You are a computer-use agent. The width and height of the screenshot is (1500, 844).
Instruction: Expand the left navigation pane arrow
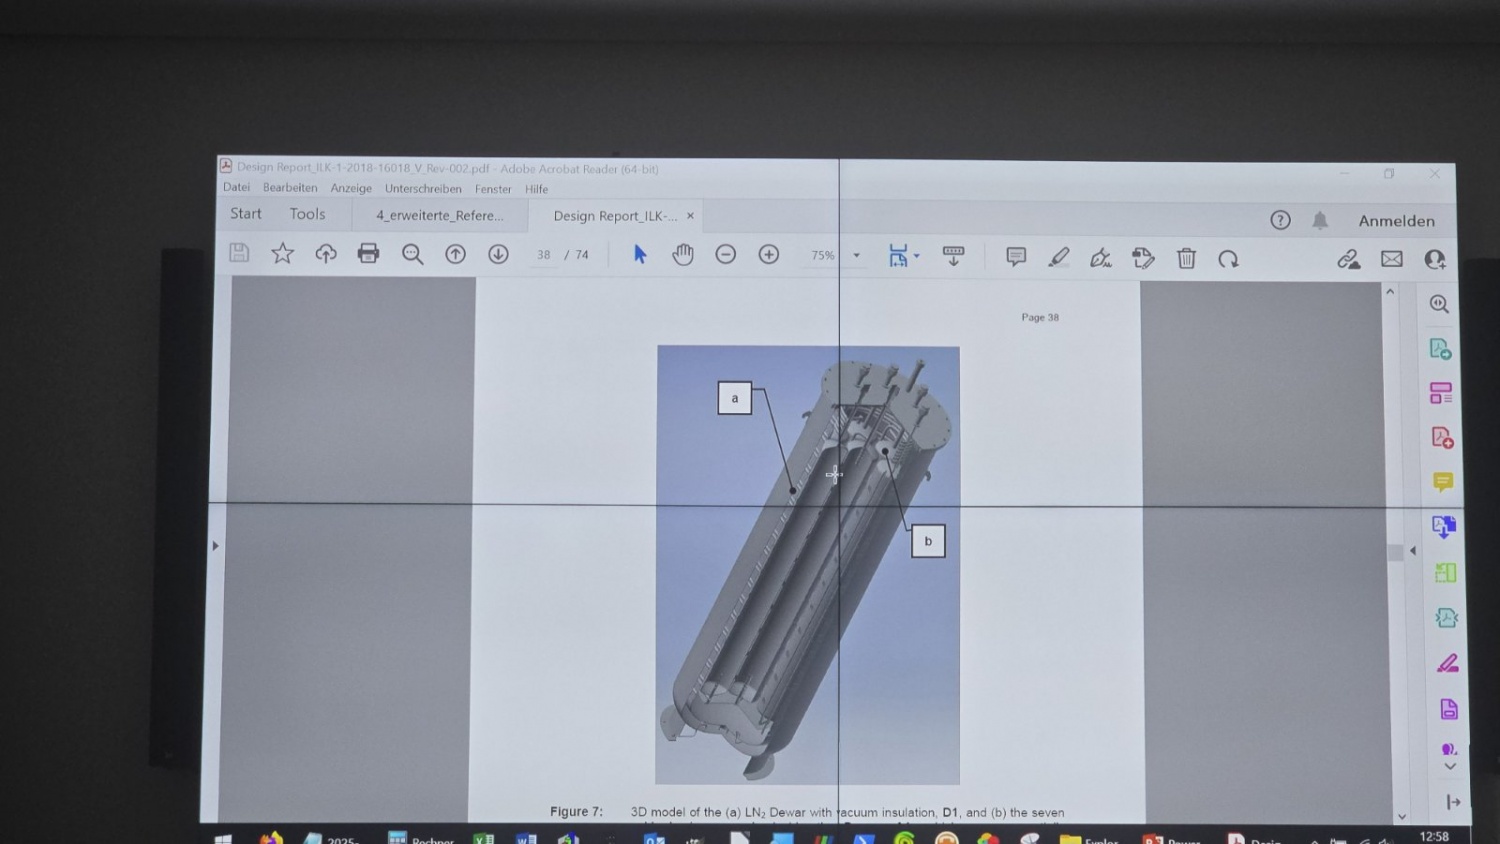pos(215,546)
